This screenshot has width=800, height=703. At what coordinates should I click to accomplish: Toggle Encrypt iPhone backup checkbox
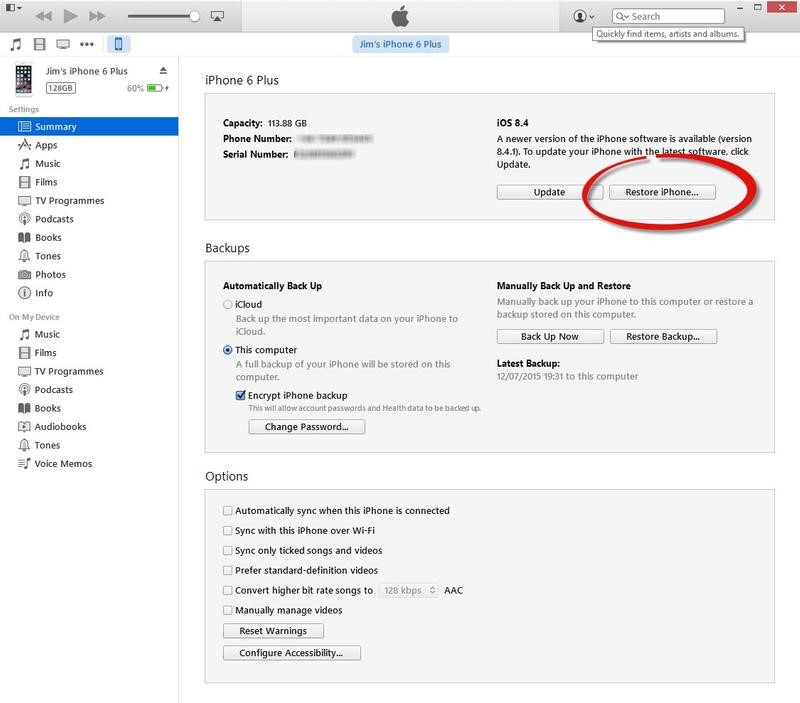(241, 395)
